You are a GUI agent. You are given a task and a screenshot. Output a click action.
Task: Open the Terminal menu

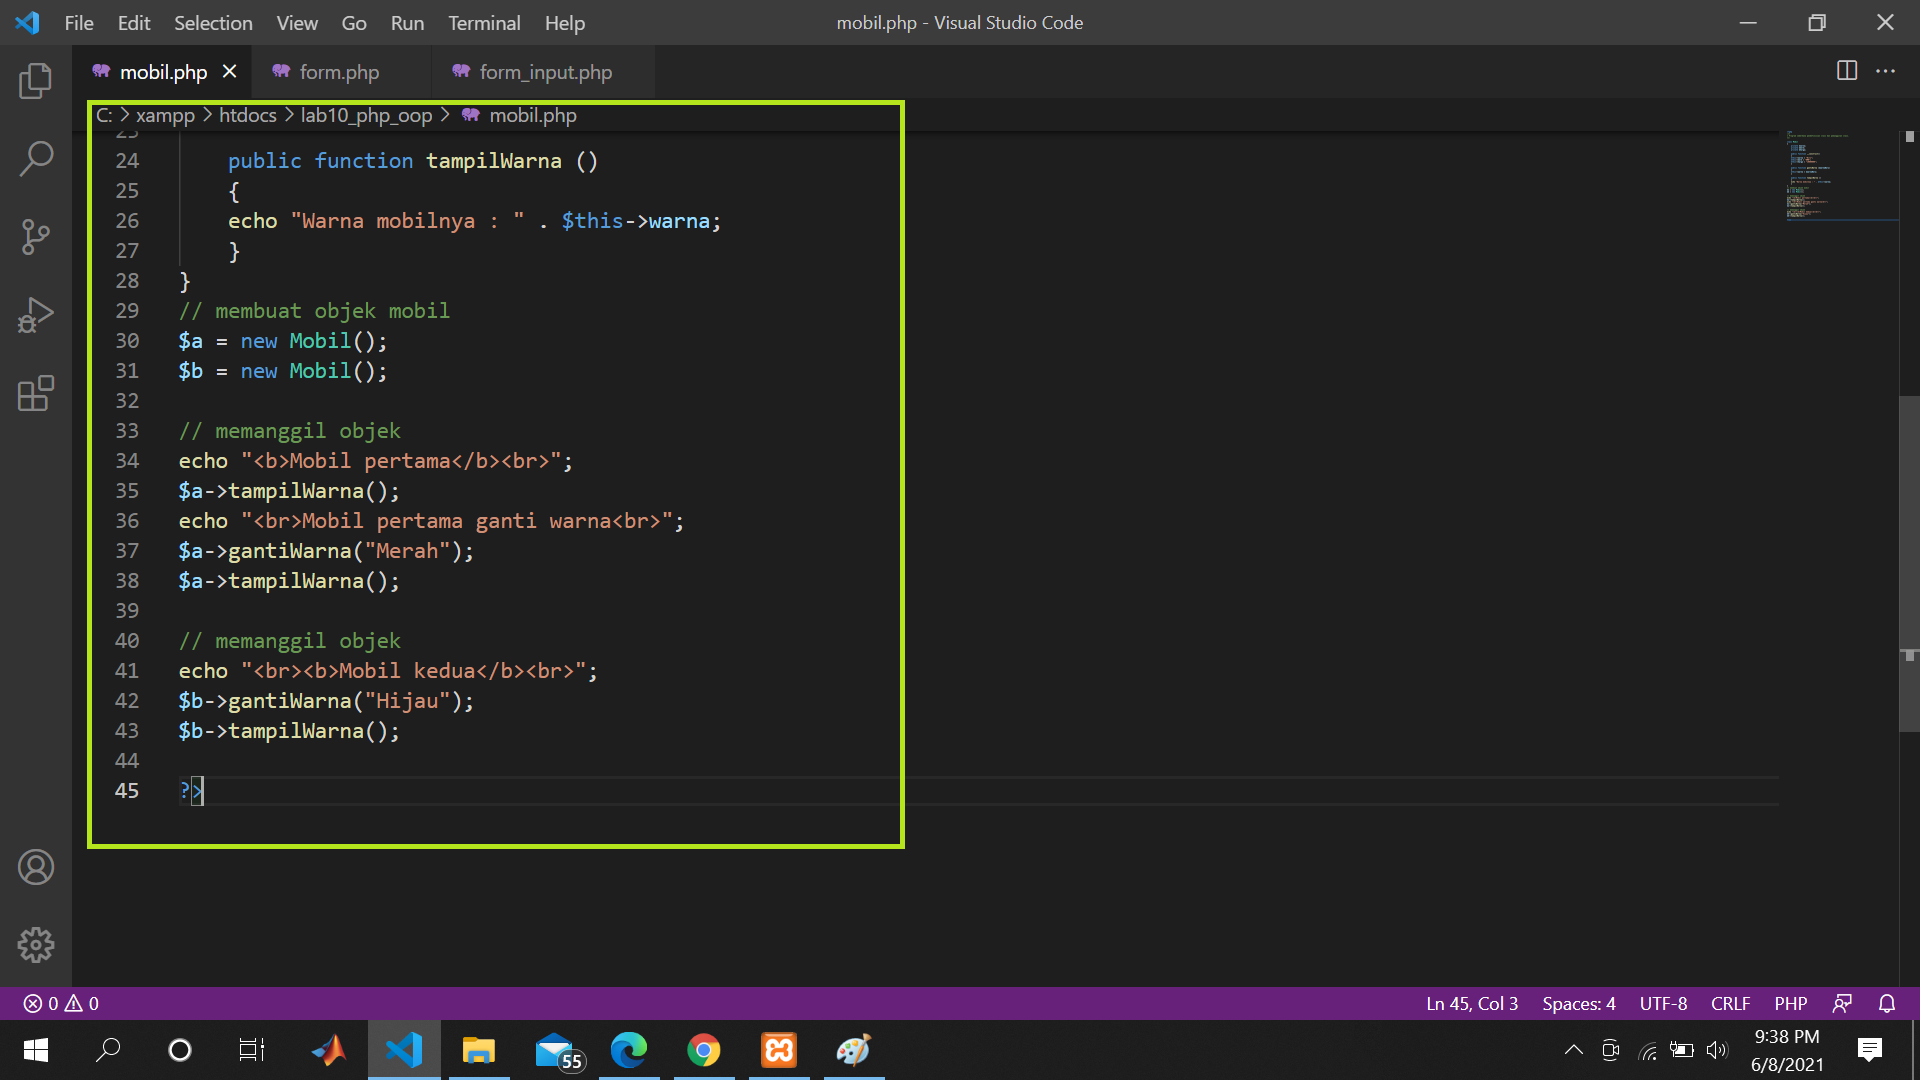coord(483,22)
